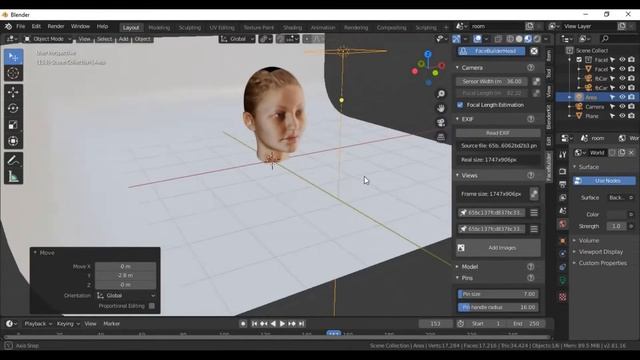
Task: Open the File menu
Action: coord(20,27)
